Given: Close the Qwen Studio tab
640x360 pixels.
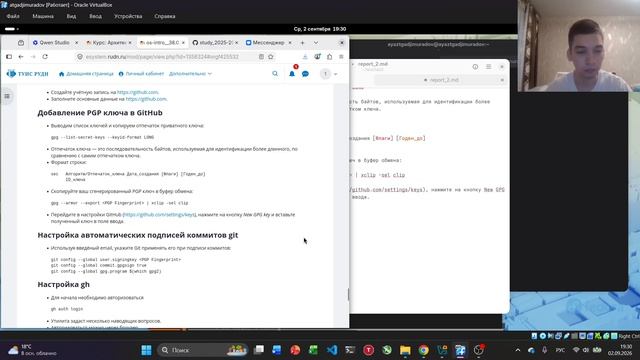Looking at the screenshot, I should (76, 42).
